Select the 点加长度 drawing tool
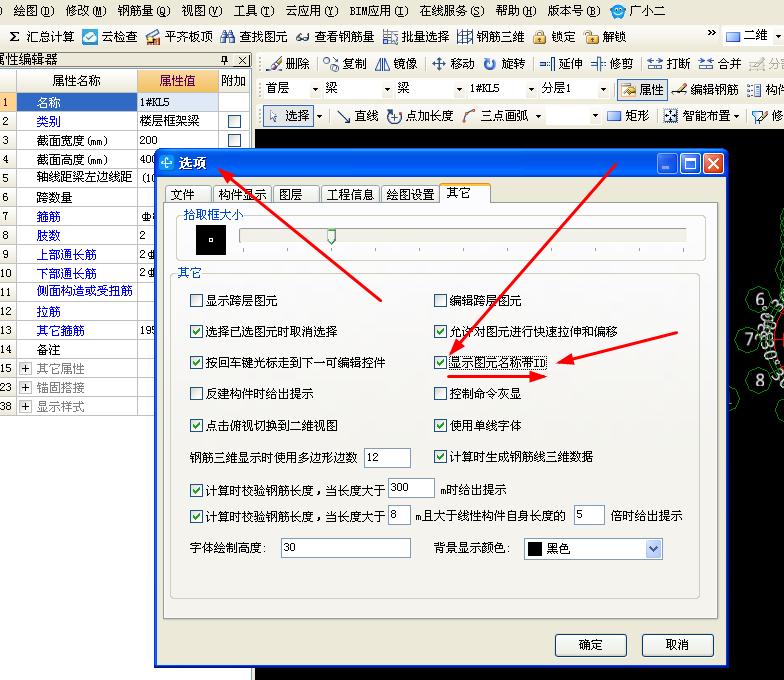 point(420,116)
